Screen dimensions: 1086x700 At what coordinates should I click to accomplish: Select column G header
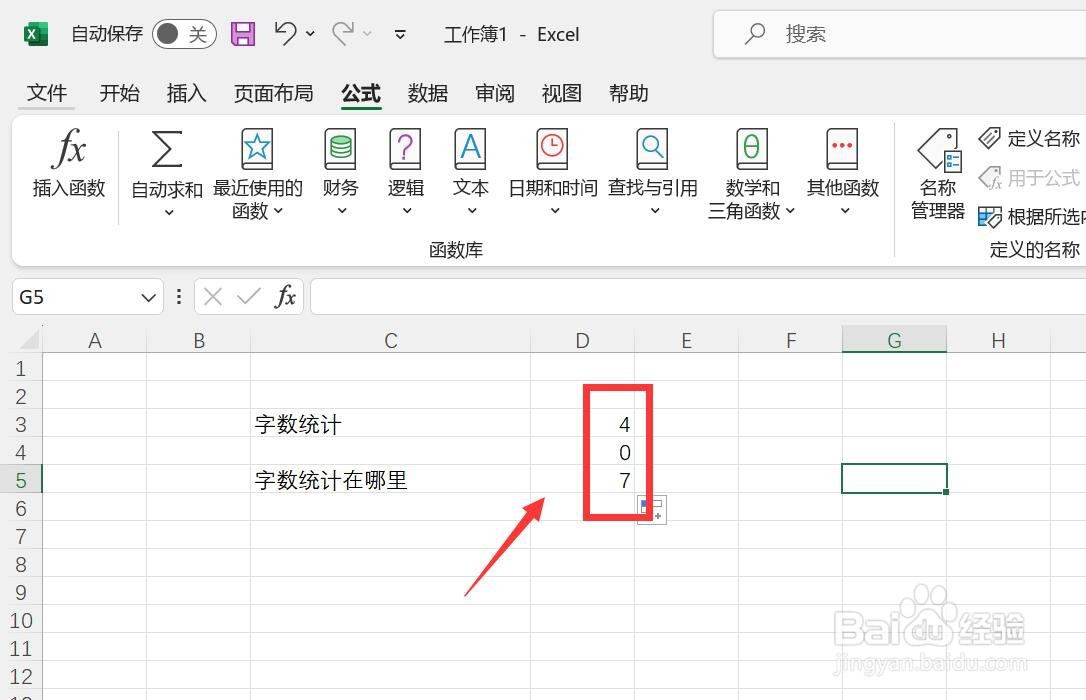pos(894,340)
